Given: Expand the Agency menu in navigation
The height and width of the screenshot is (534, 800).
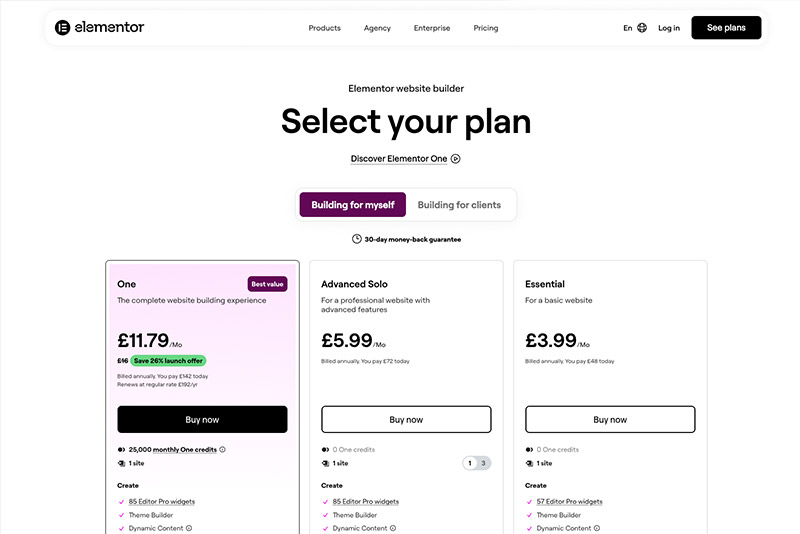Looking at the screenshot, I should point(377,28).
